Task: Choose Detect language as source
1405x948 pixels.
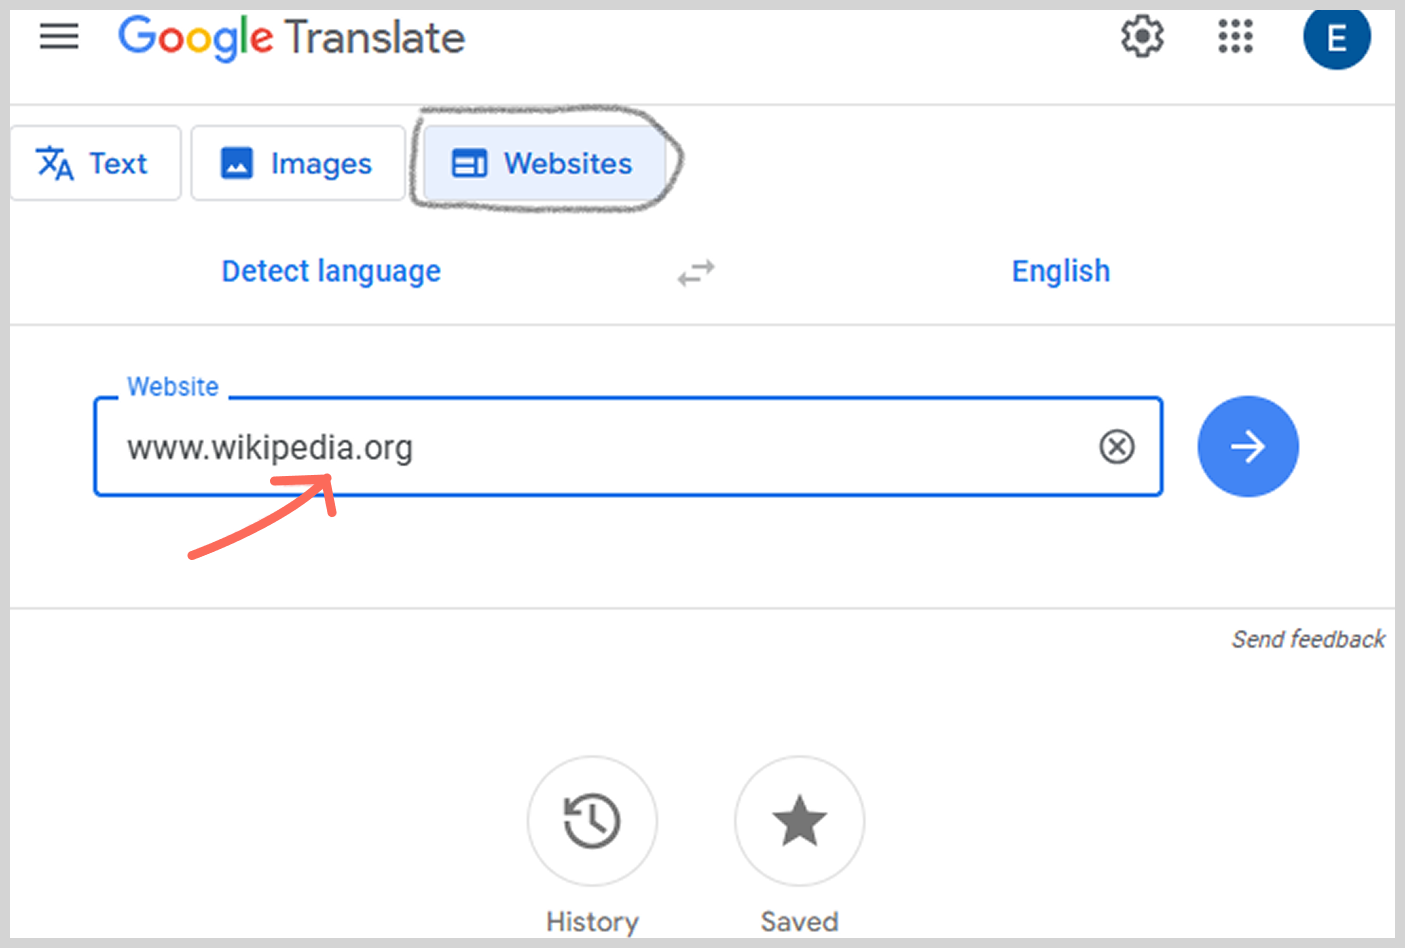Action: pos(331,271)
